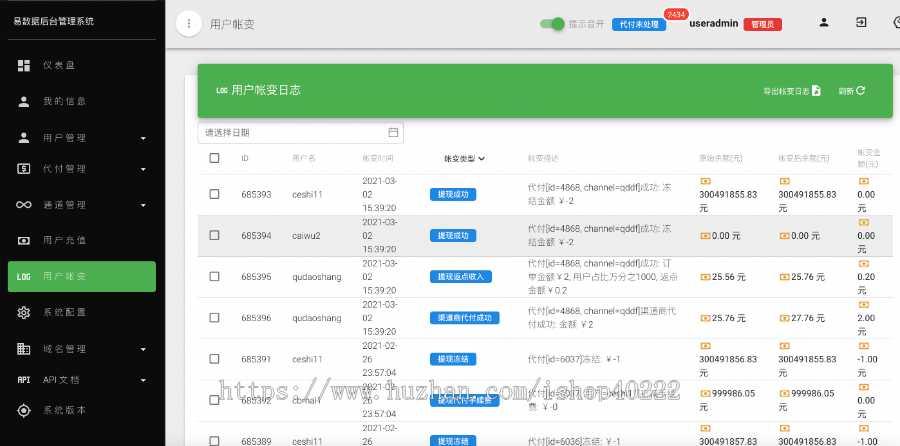This screenshot has width=900, height=446.
Task: Expand the 代付管理 sidebar submenu
Action: click(142, 169)
